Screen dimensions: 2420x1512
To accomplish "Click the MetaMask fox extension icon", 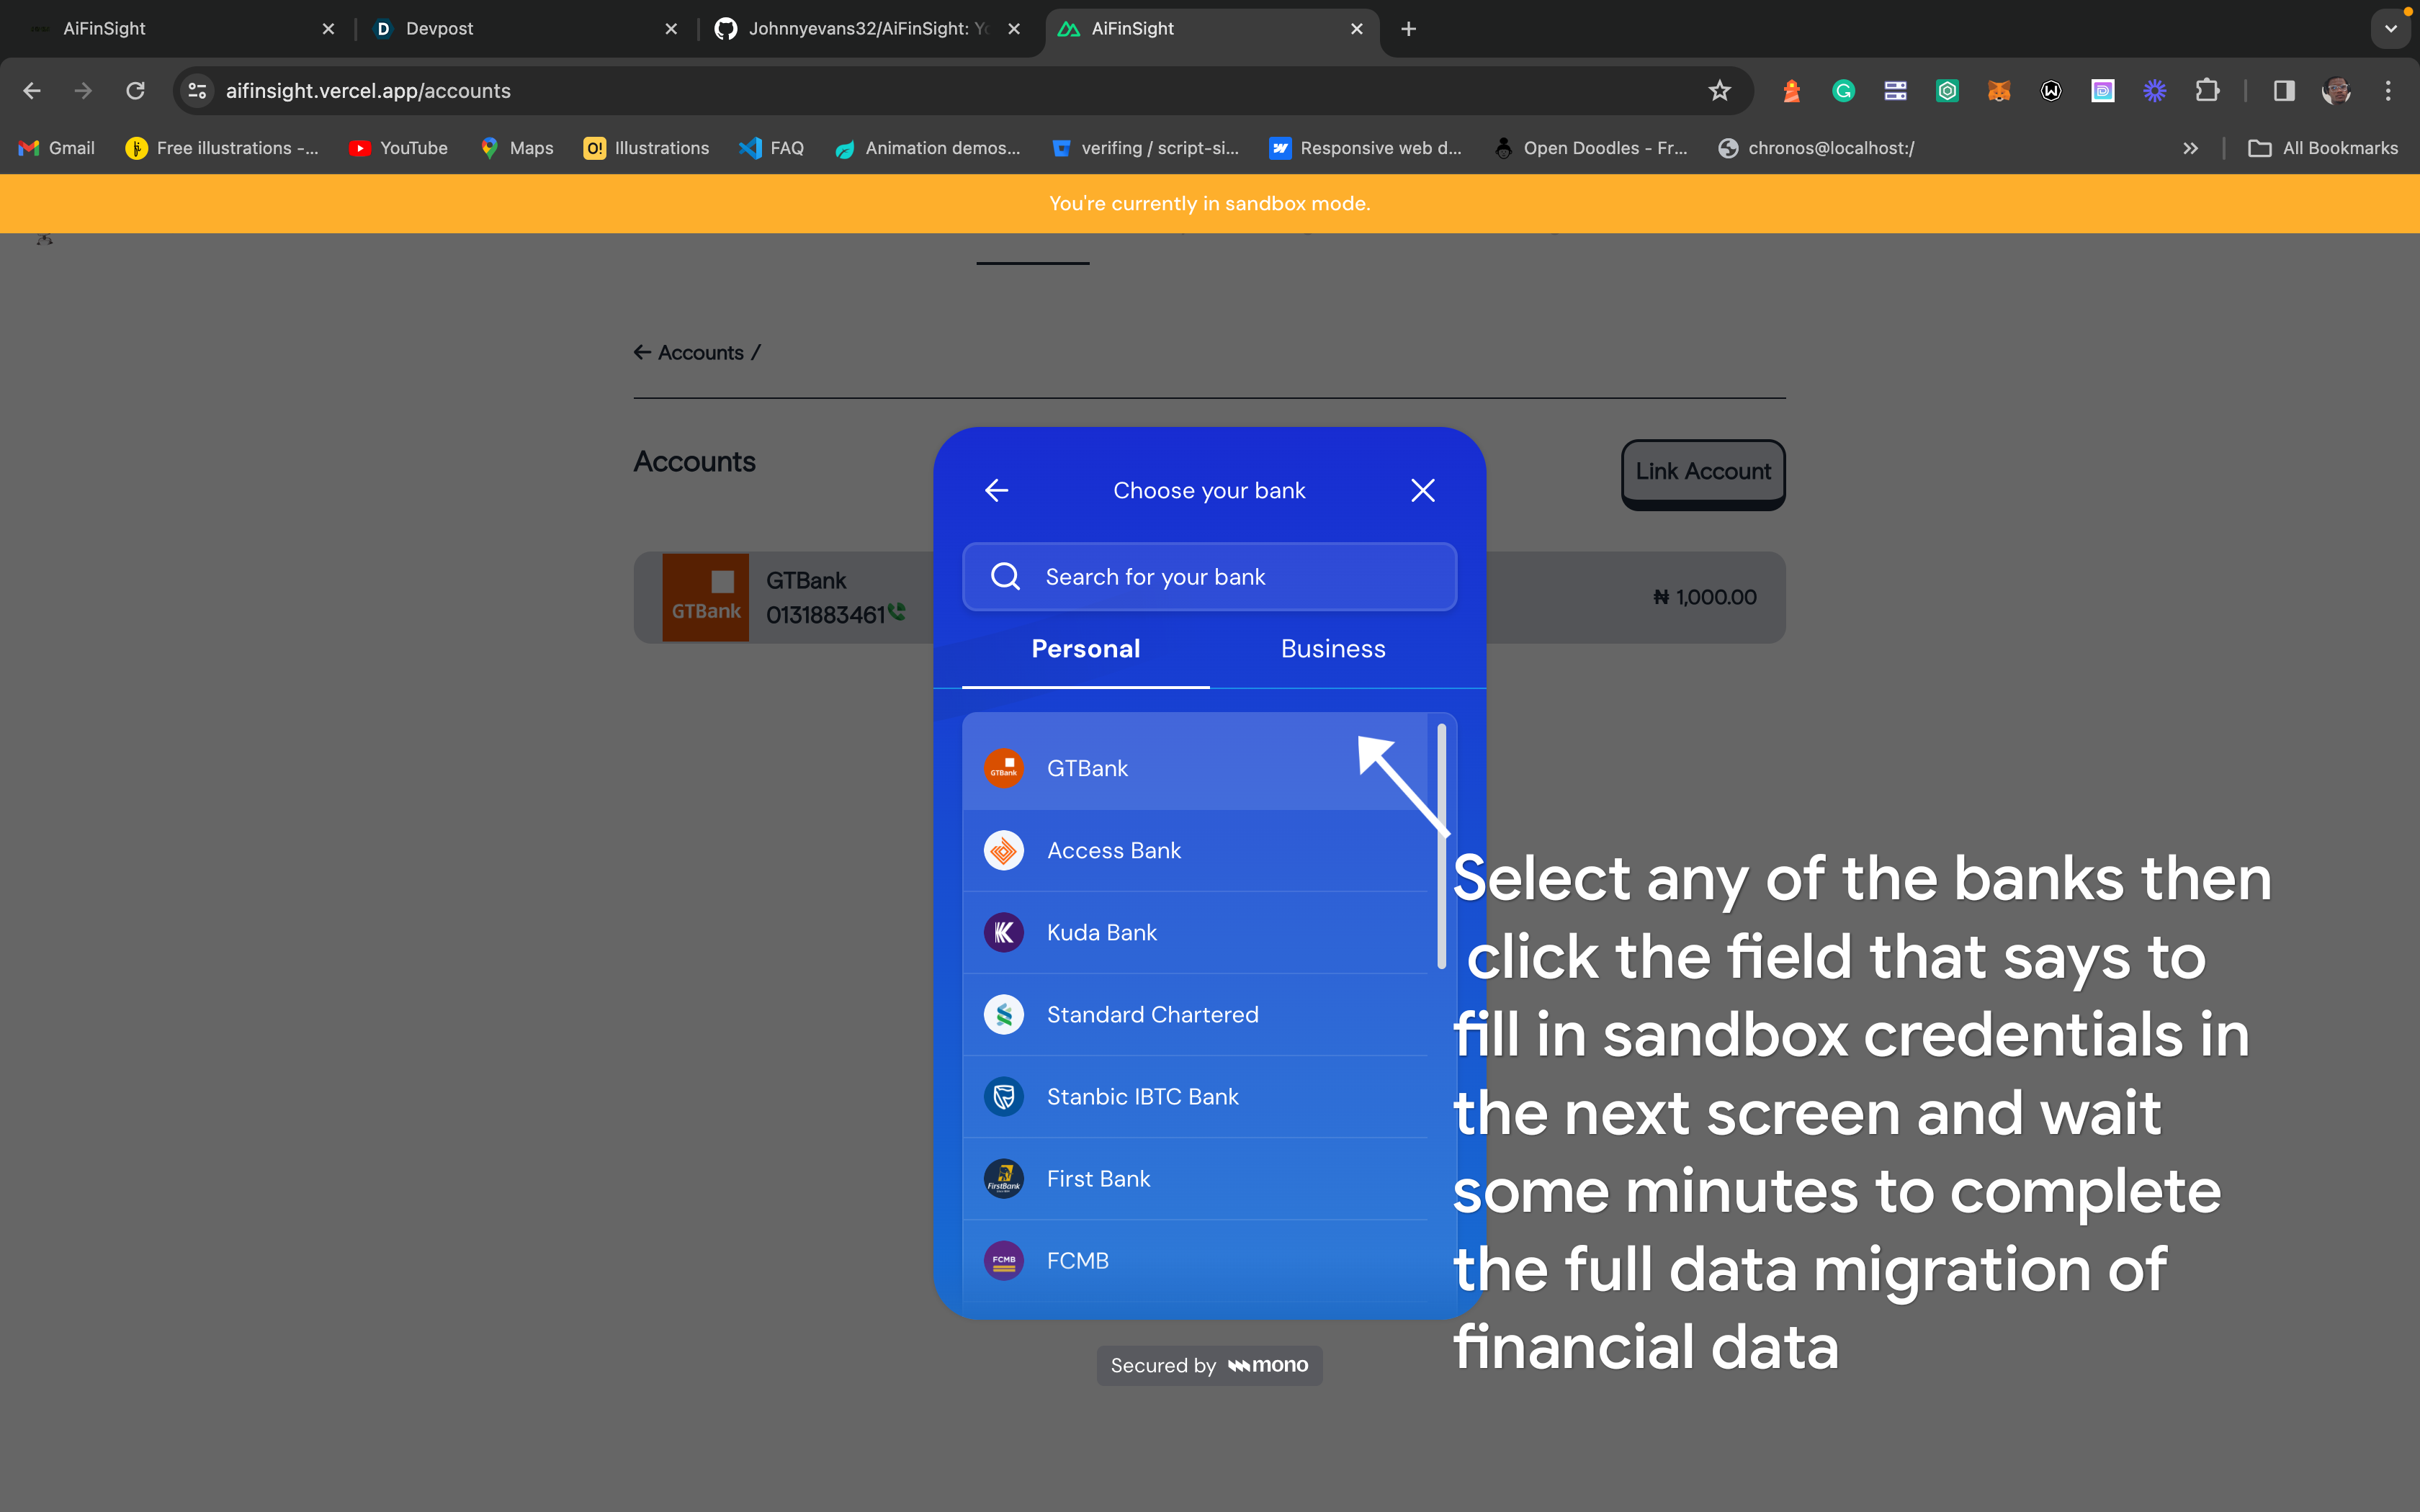I will point(1998,91).
